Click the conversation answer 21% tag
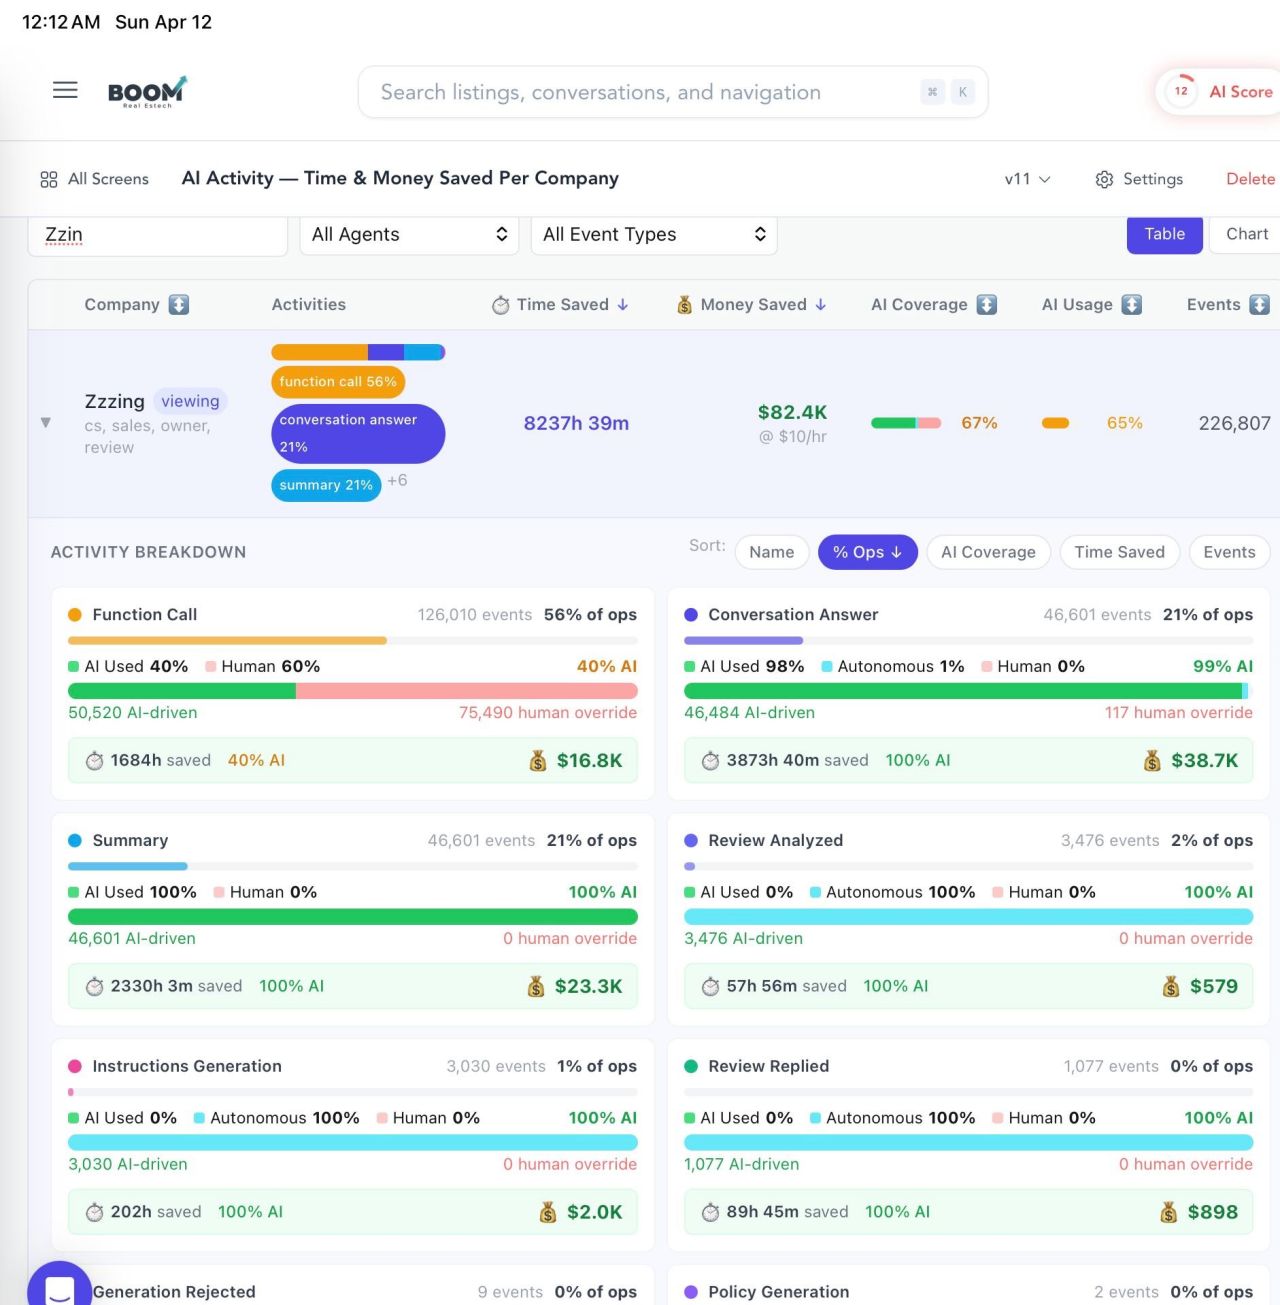Image resolution: width=1280 pixels, height=1305 pixels. point(358,434)
